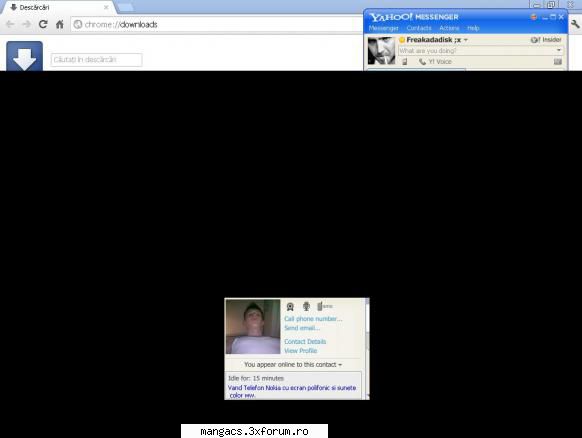The height and width of the screenshot is (438, 582).
Task: Go to Chrome's home page icon
Action: tap(59, 24)
